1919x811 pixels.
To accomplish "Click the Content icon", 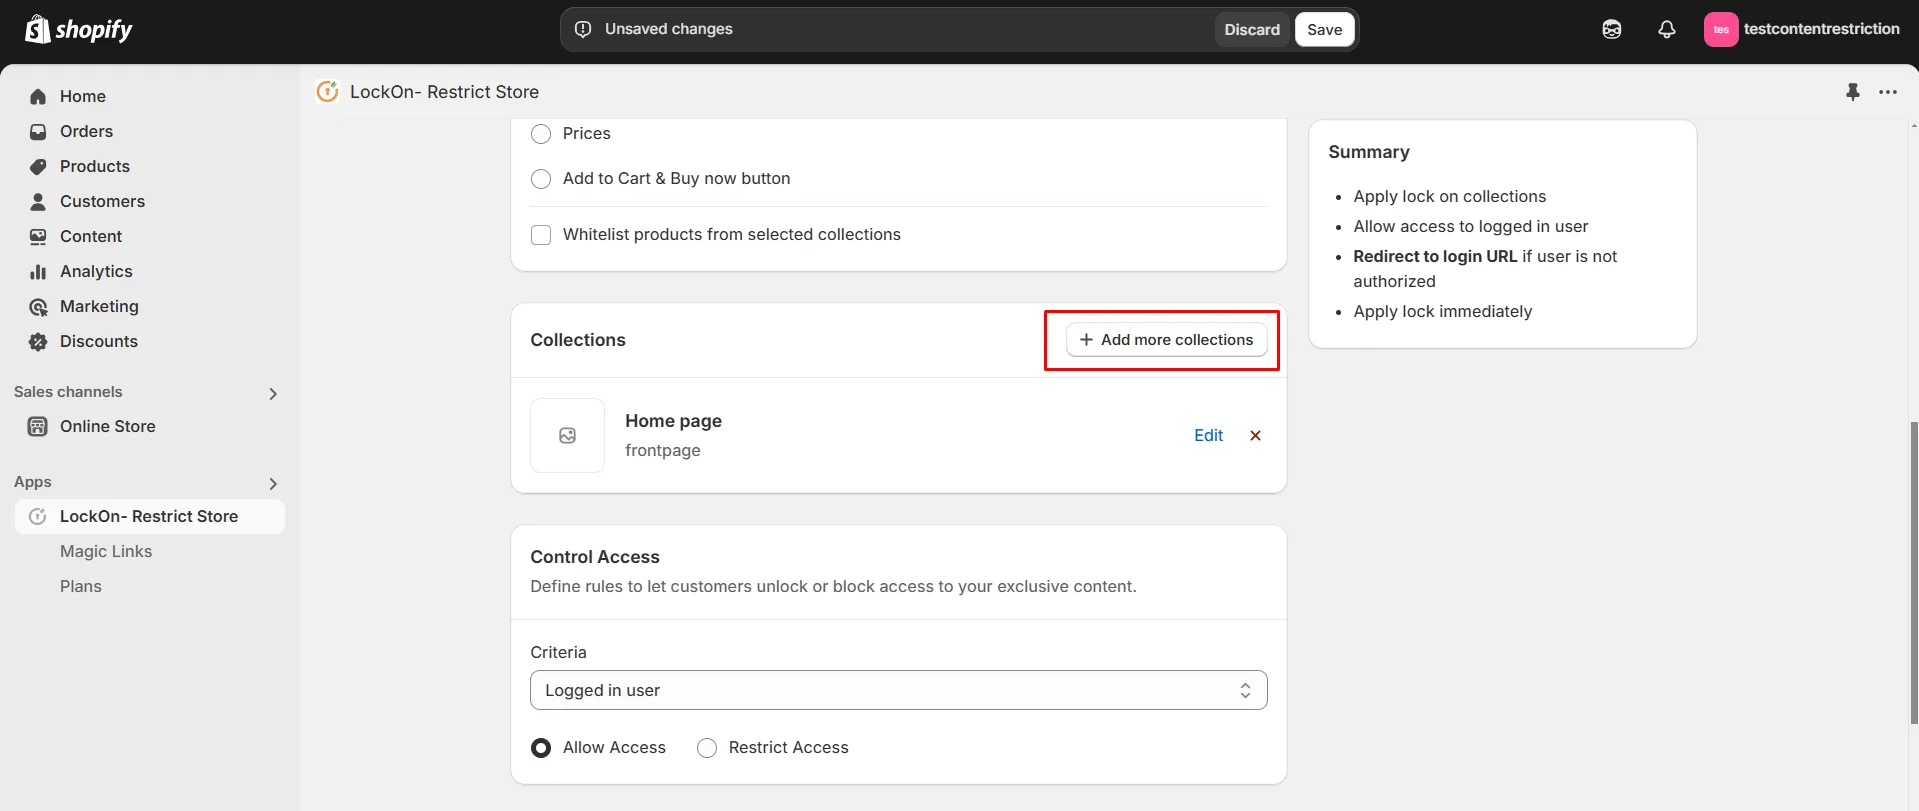I will tap(38, 236).
